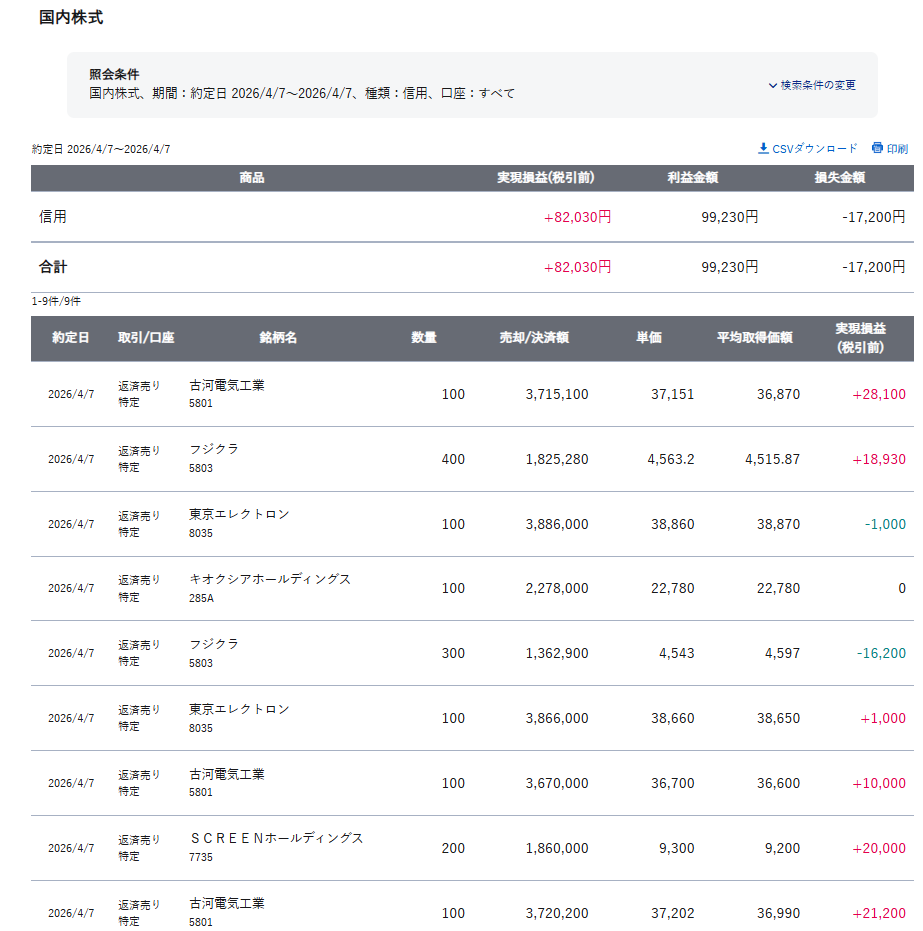Viewport: 923px width, 931px height.
Task: Click the 銘柄名 column header
Action: (x=278, y=338)
